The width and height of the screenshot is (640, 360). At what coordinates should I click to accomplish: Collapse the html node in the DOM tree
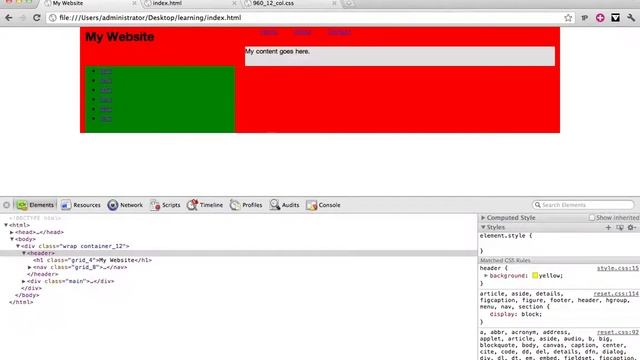coord(6,225)
